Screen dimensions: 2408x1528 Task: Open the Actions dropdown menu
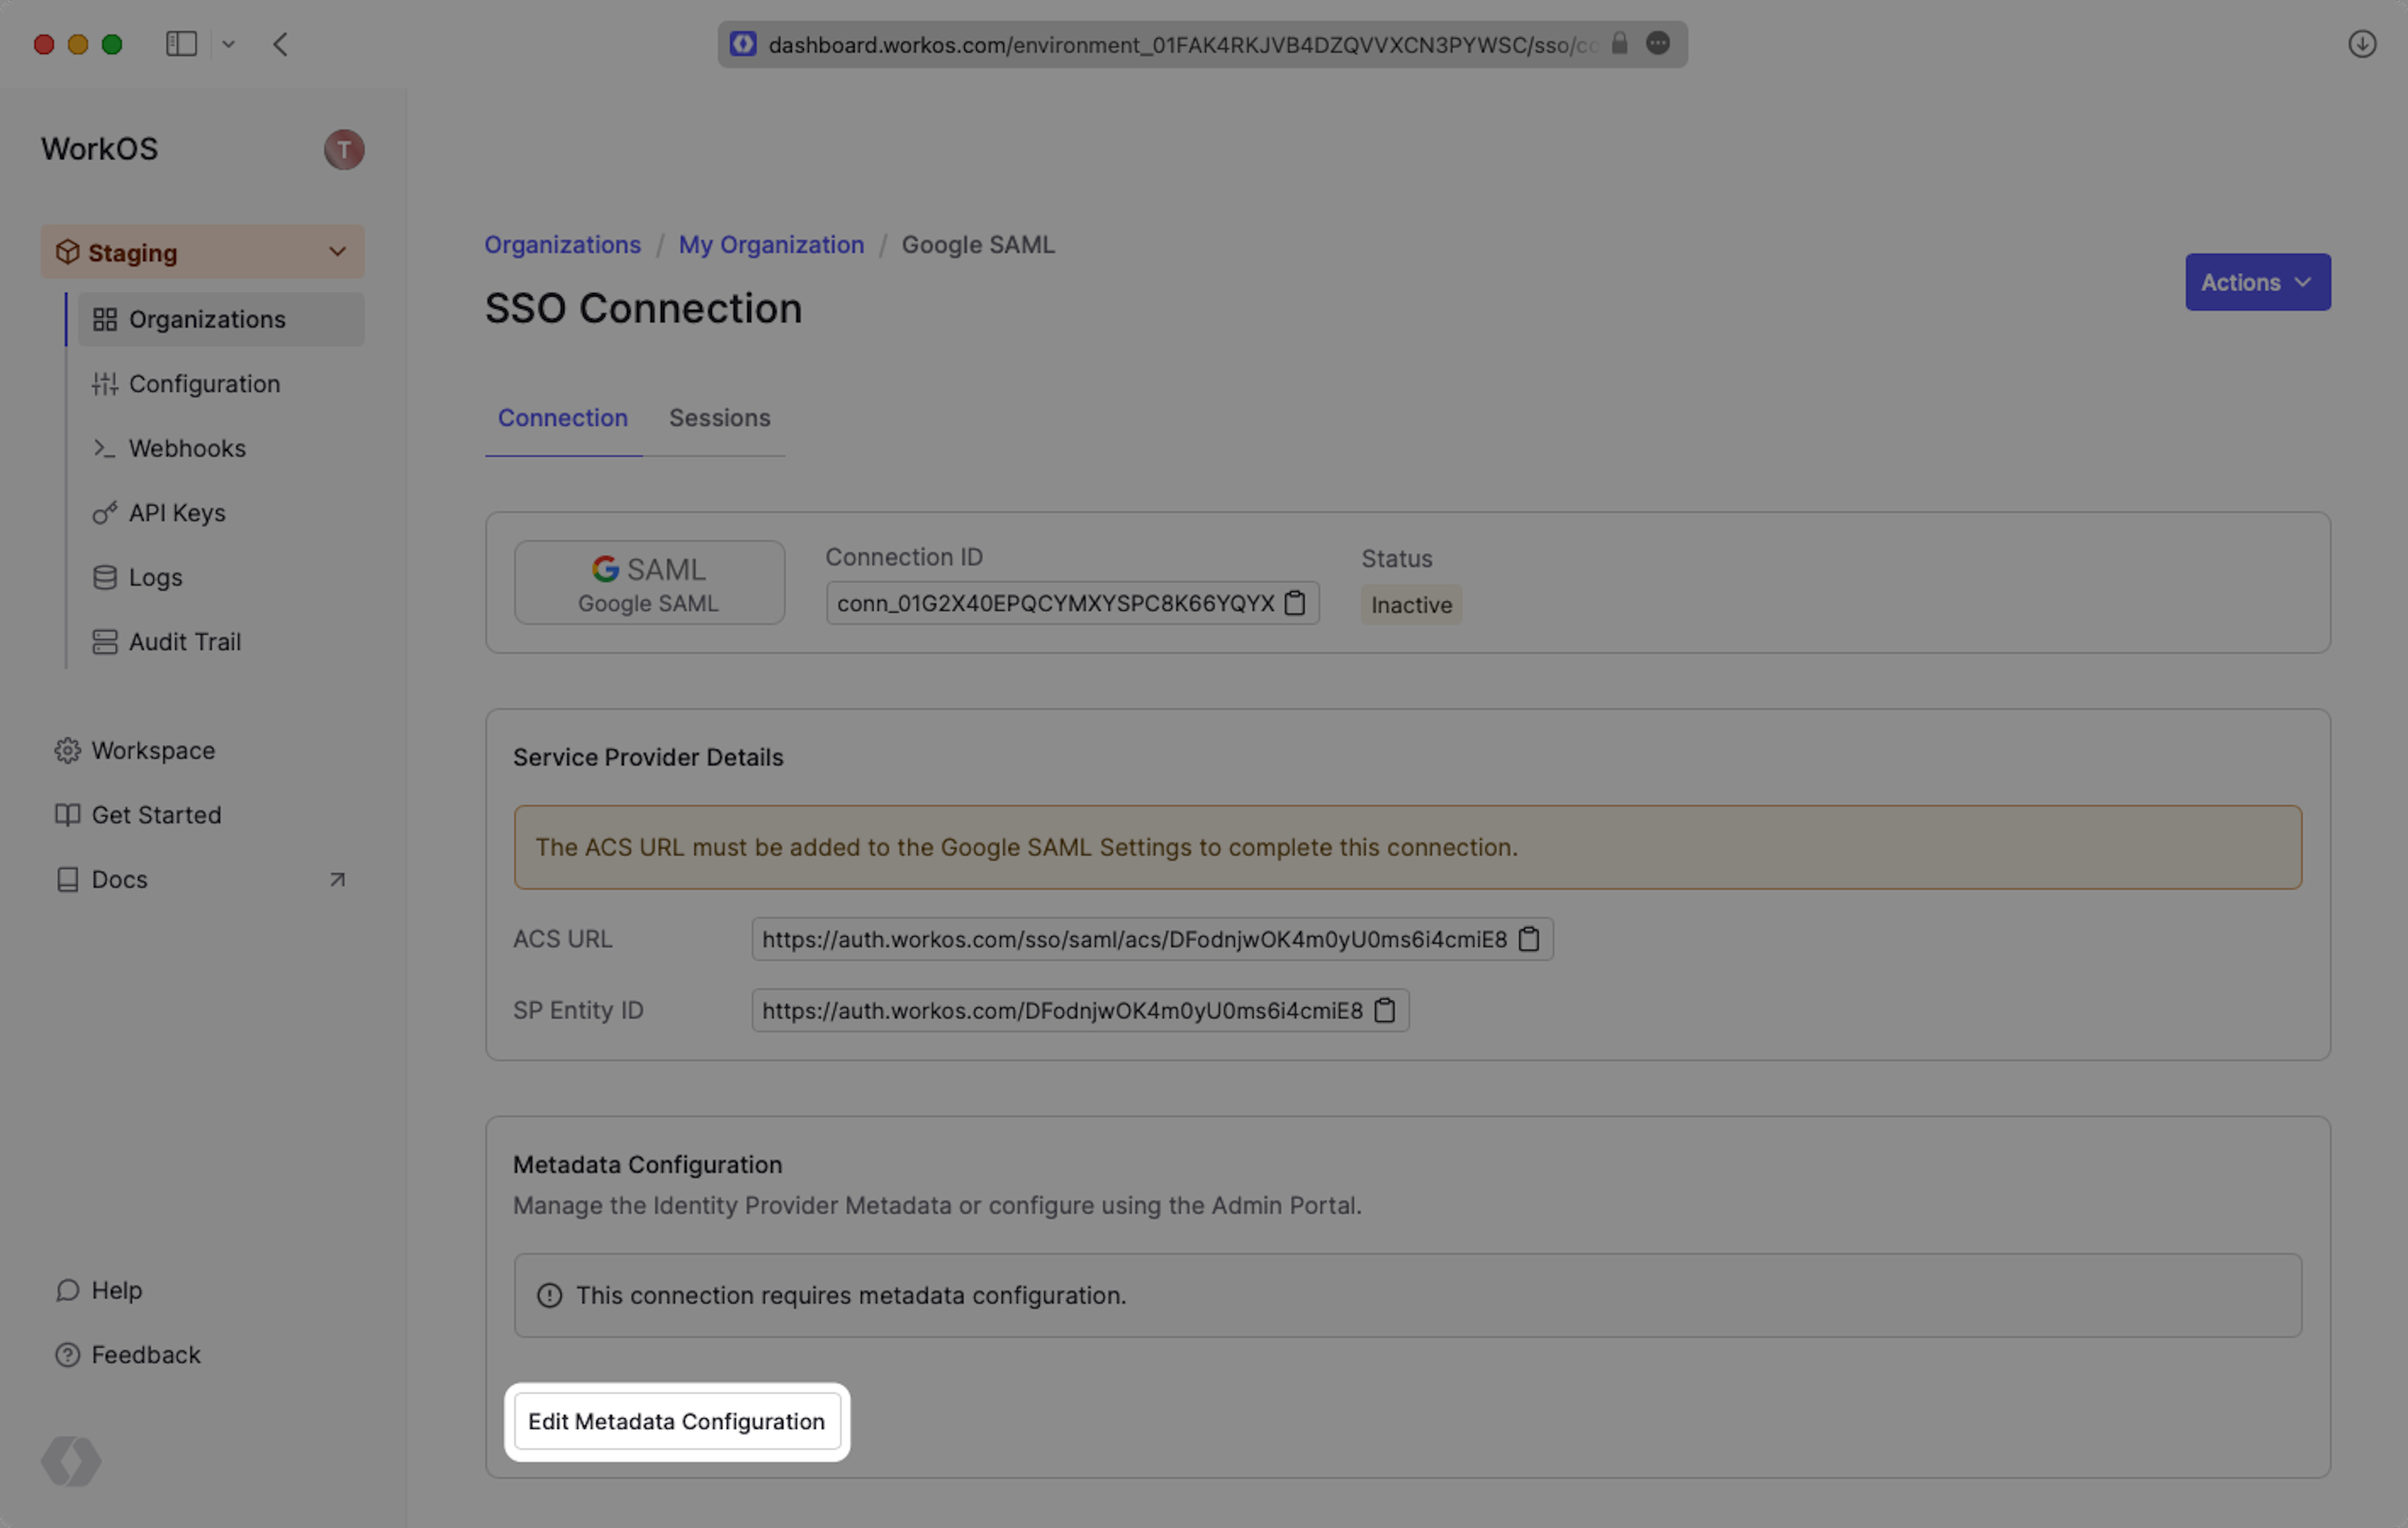[2257, 282]
